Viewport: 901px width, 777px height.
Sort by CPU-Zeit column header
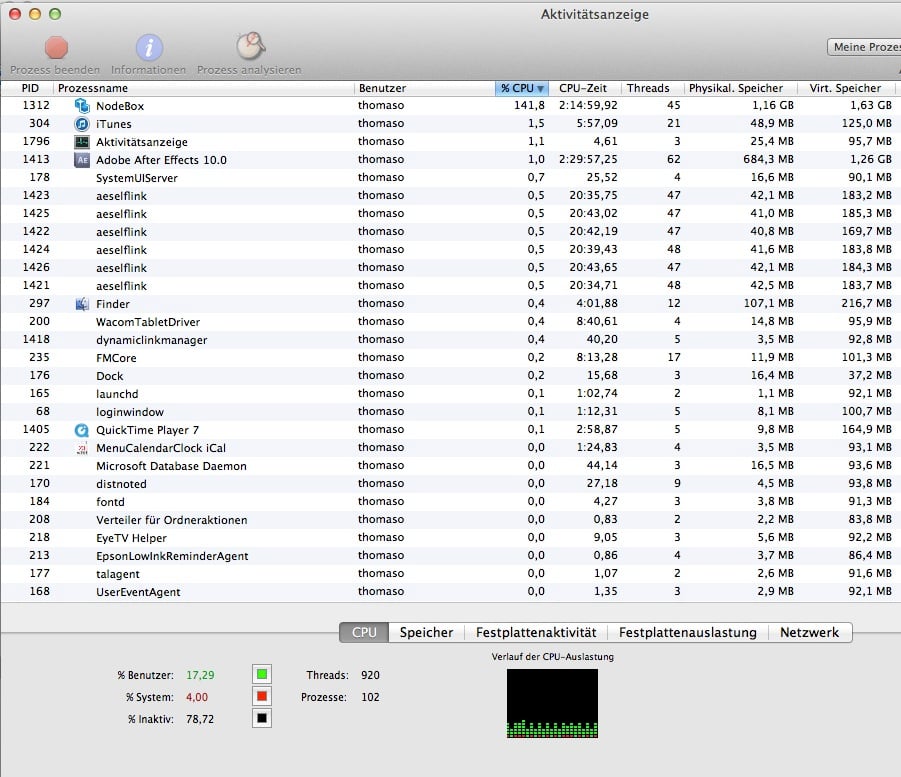click(x=585, y=88)
